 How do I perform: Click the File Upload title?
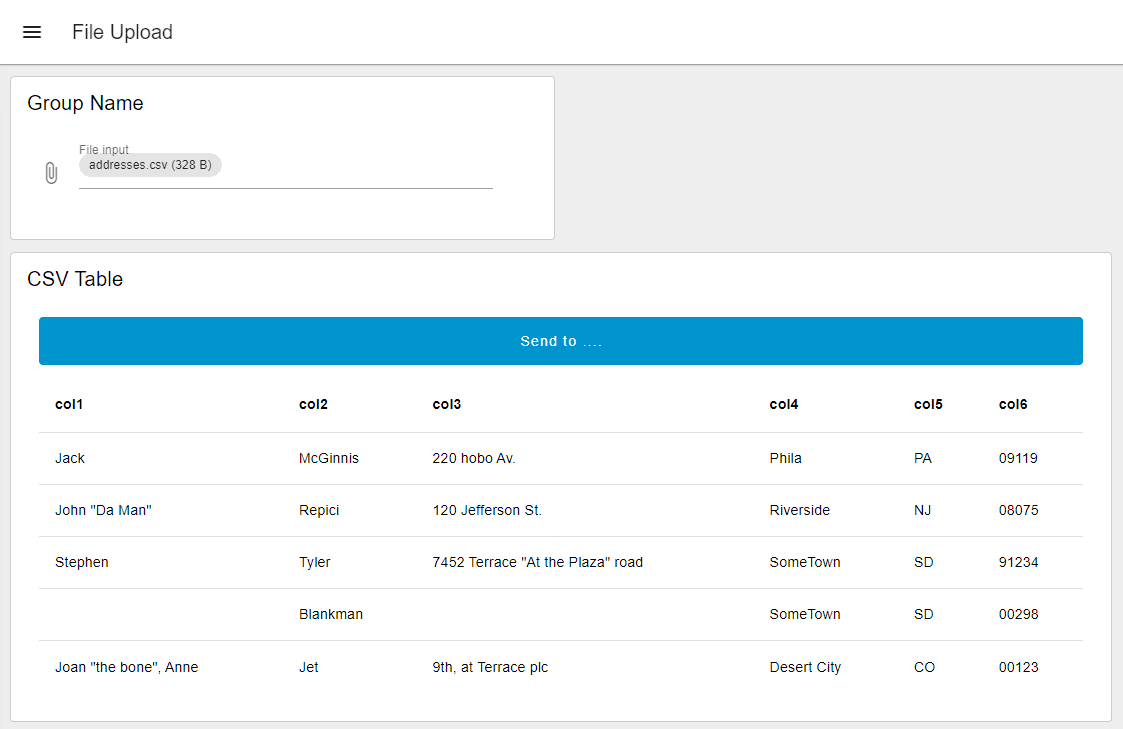pos(121,31)
